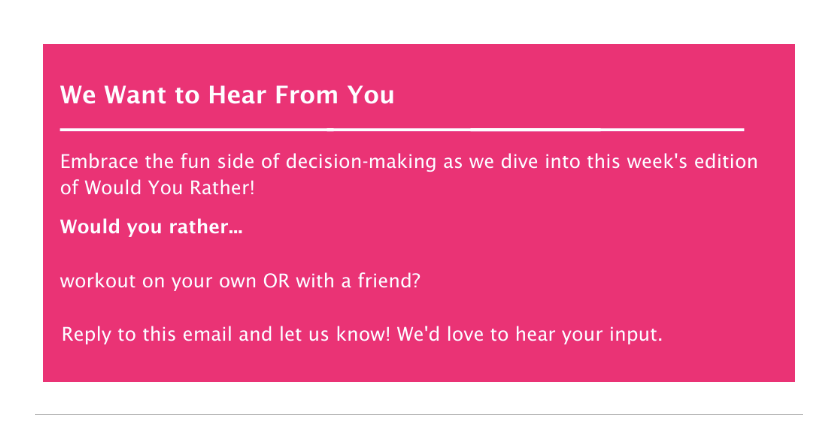The width and height of the screenshot is (840, 422).
Task: Click the 'workout on your own OR with a friend?' question
Action: (240, 281)
